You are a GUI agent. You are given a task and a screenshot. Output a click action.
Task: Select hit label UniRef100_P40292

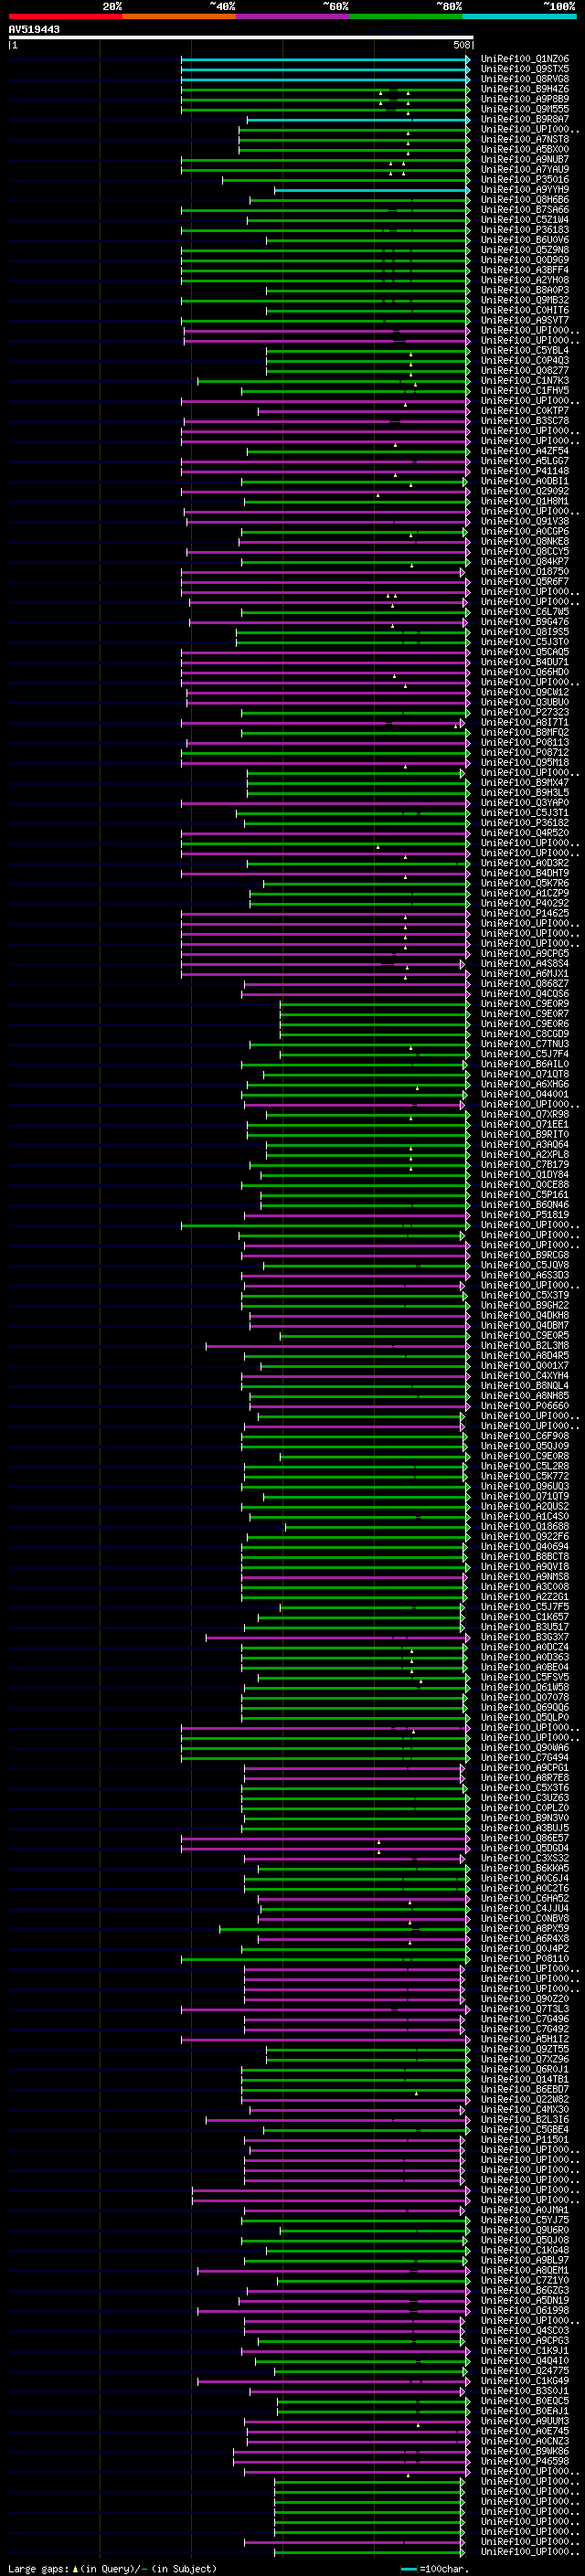[x=525, y=903]
